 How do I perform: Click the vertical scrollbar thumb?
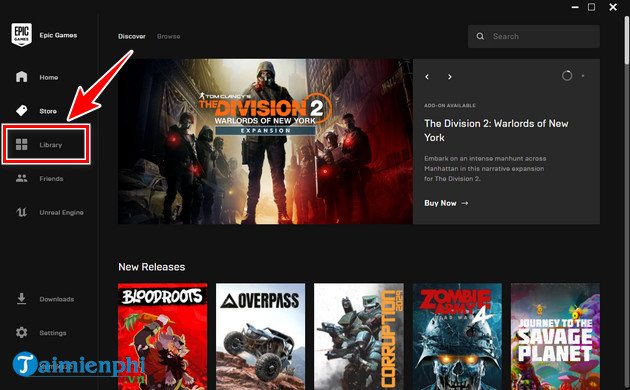[627, 40]
